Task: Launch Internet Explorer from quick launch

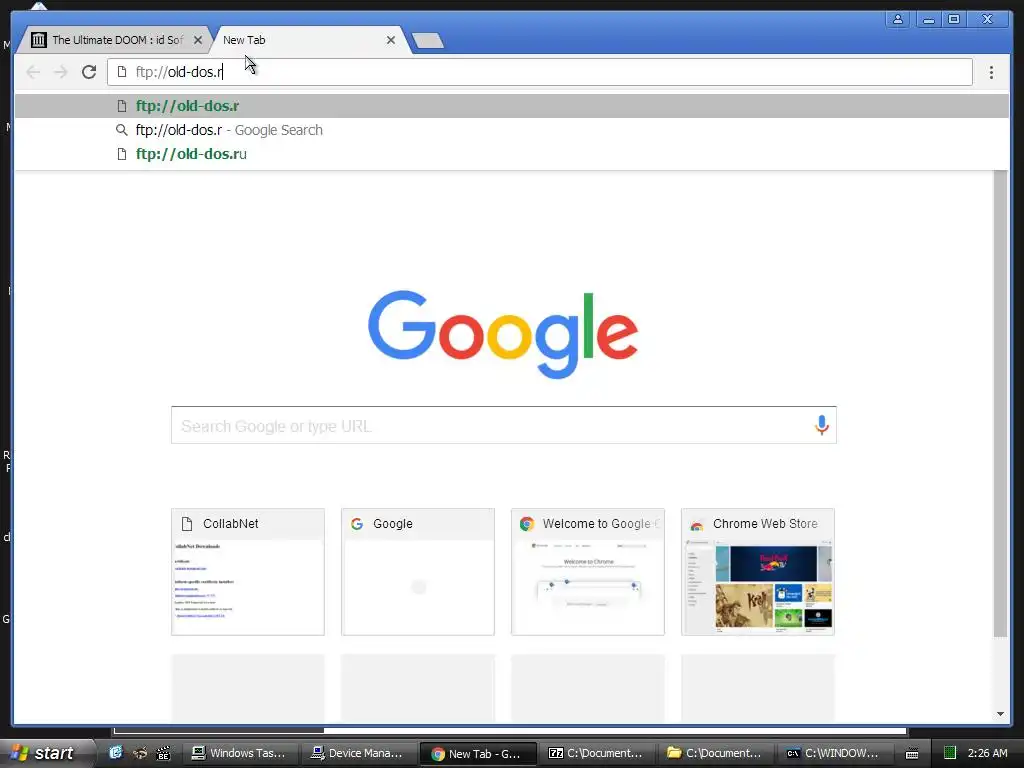Action: 116,753
